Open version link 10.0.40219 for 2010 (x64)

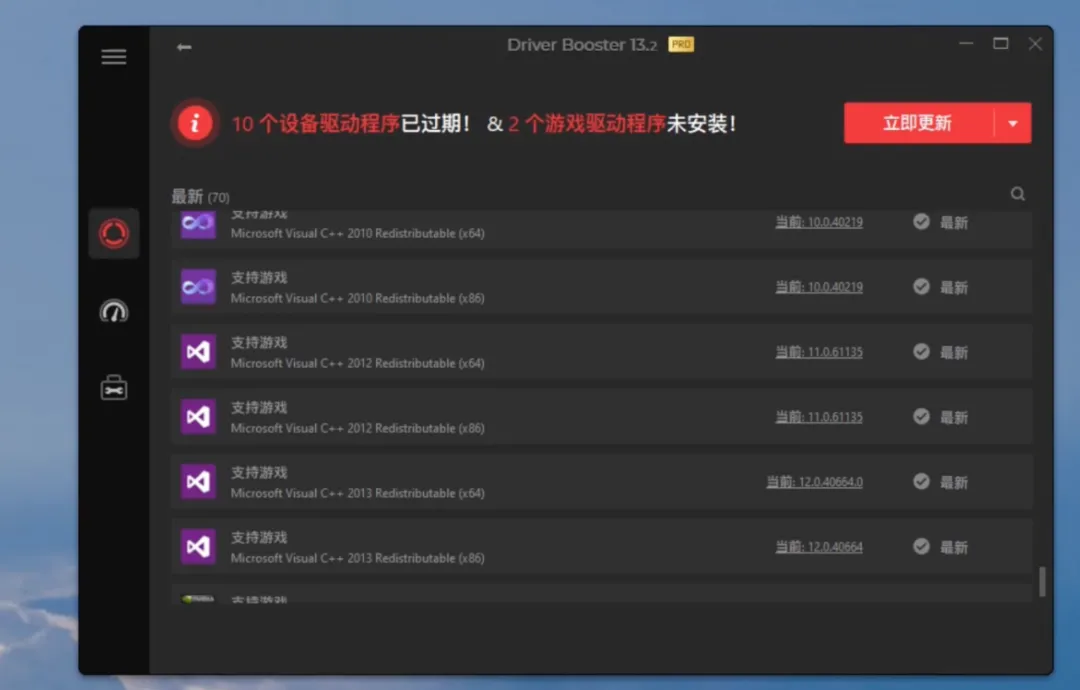[819, 222]
